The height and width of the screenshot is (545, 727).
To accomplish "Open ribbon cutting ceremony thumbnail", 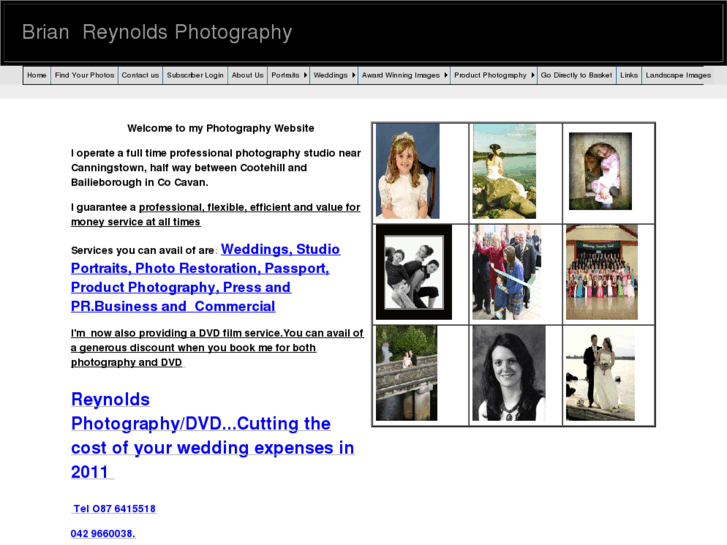I will click(507, 272).
